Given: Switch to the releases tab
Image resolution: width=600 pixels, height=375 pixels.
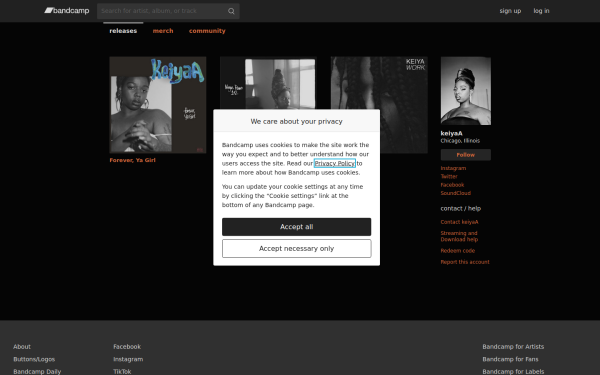Looking at the screenshot, I should 123,31.
